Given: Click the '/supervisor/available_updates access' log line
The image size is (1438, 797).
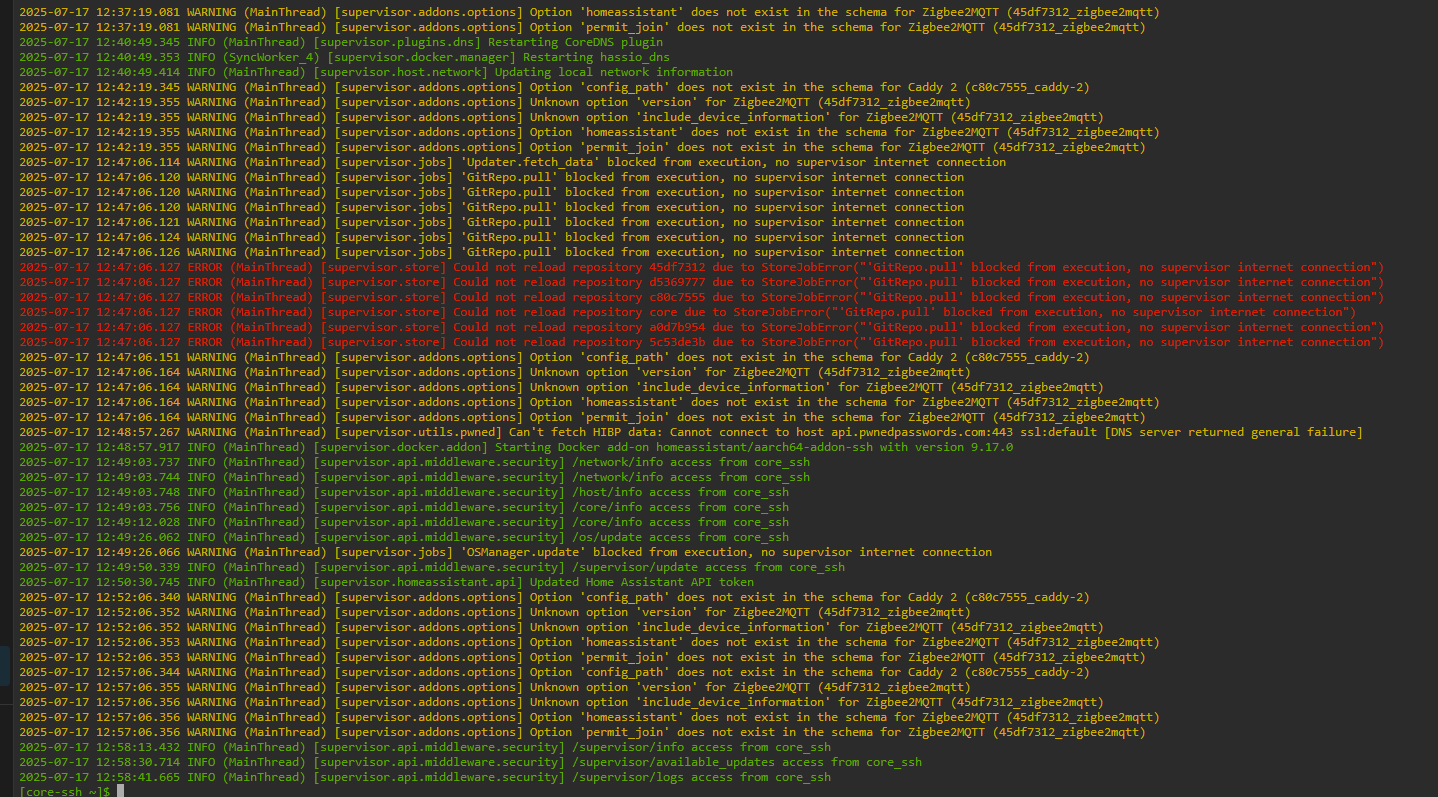Looking at the screenshot, I should [471, 762].
